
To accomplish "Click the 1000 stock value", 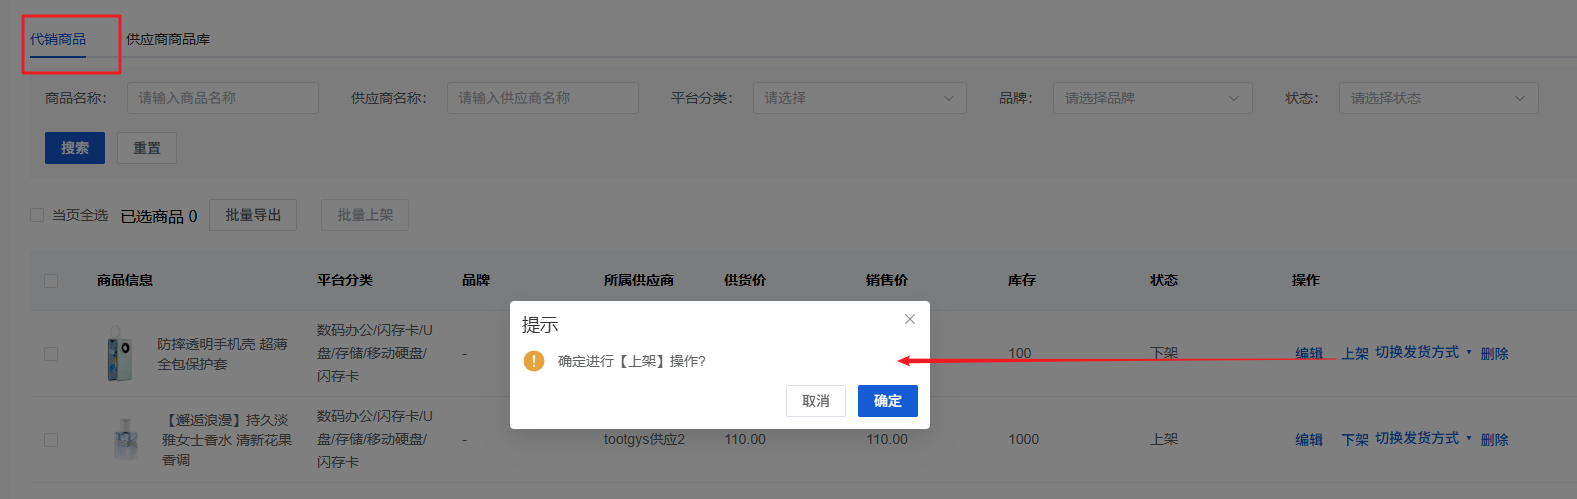I will [x=1023, y=439].
